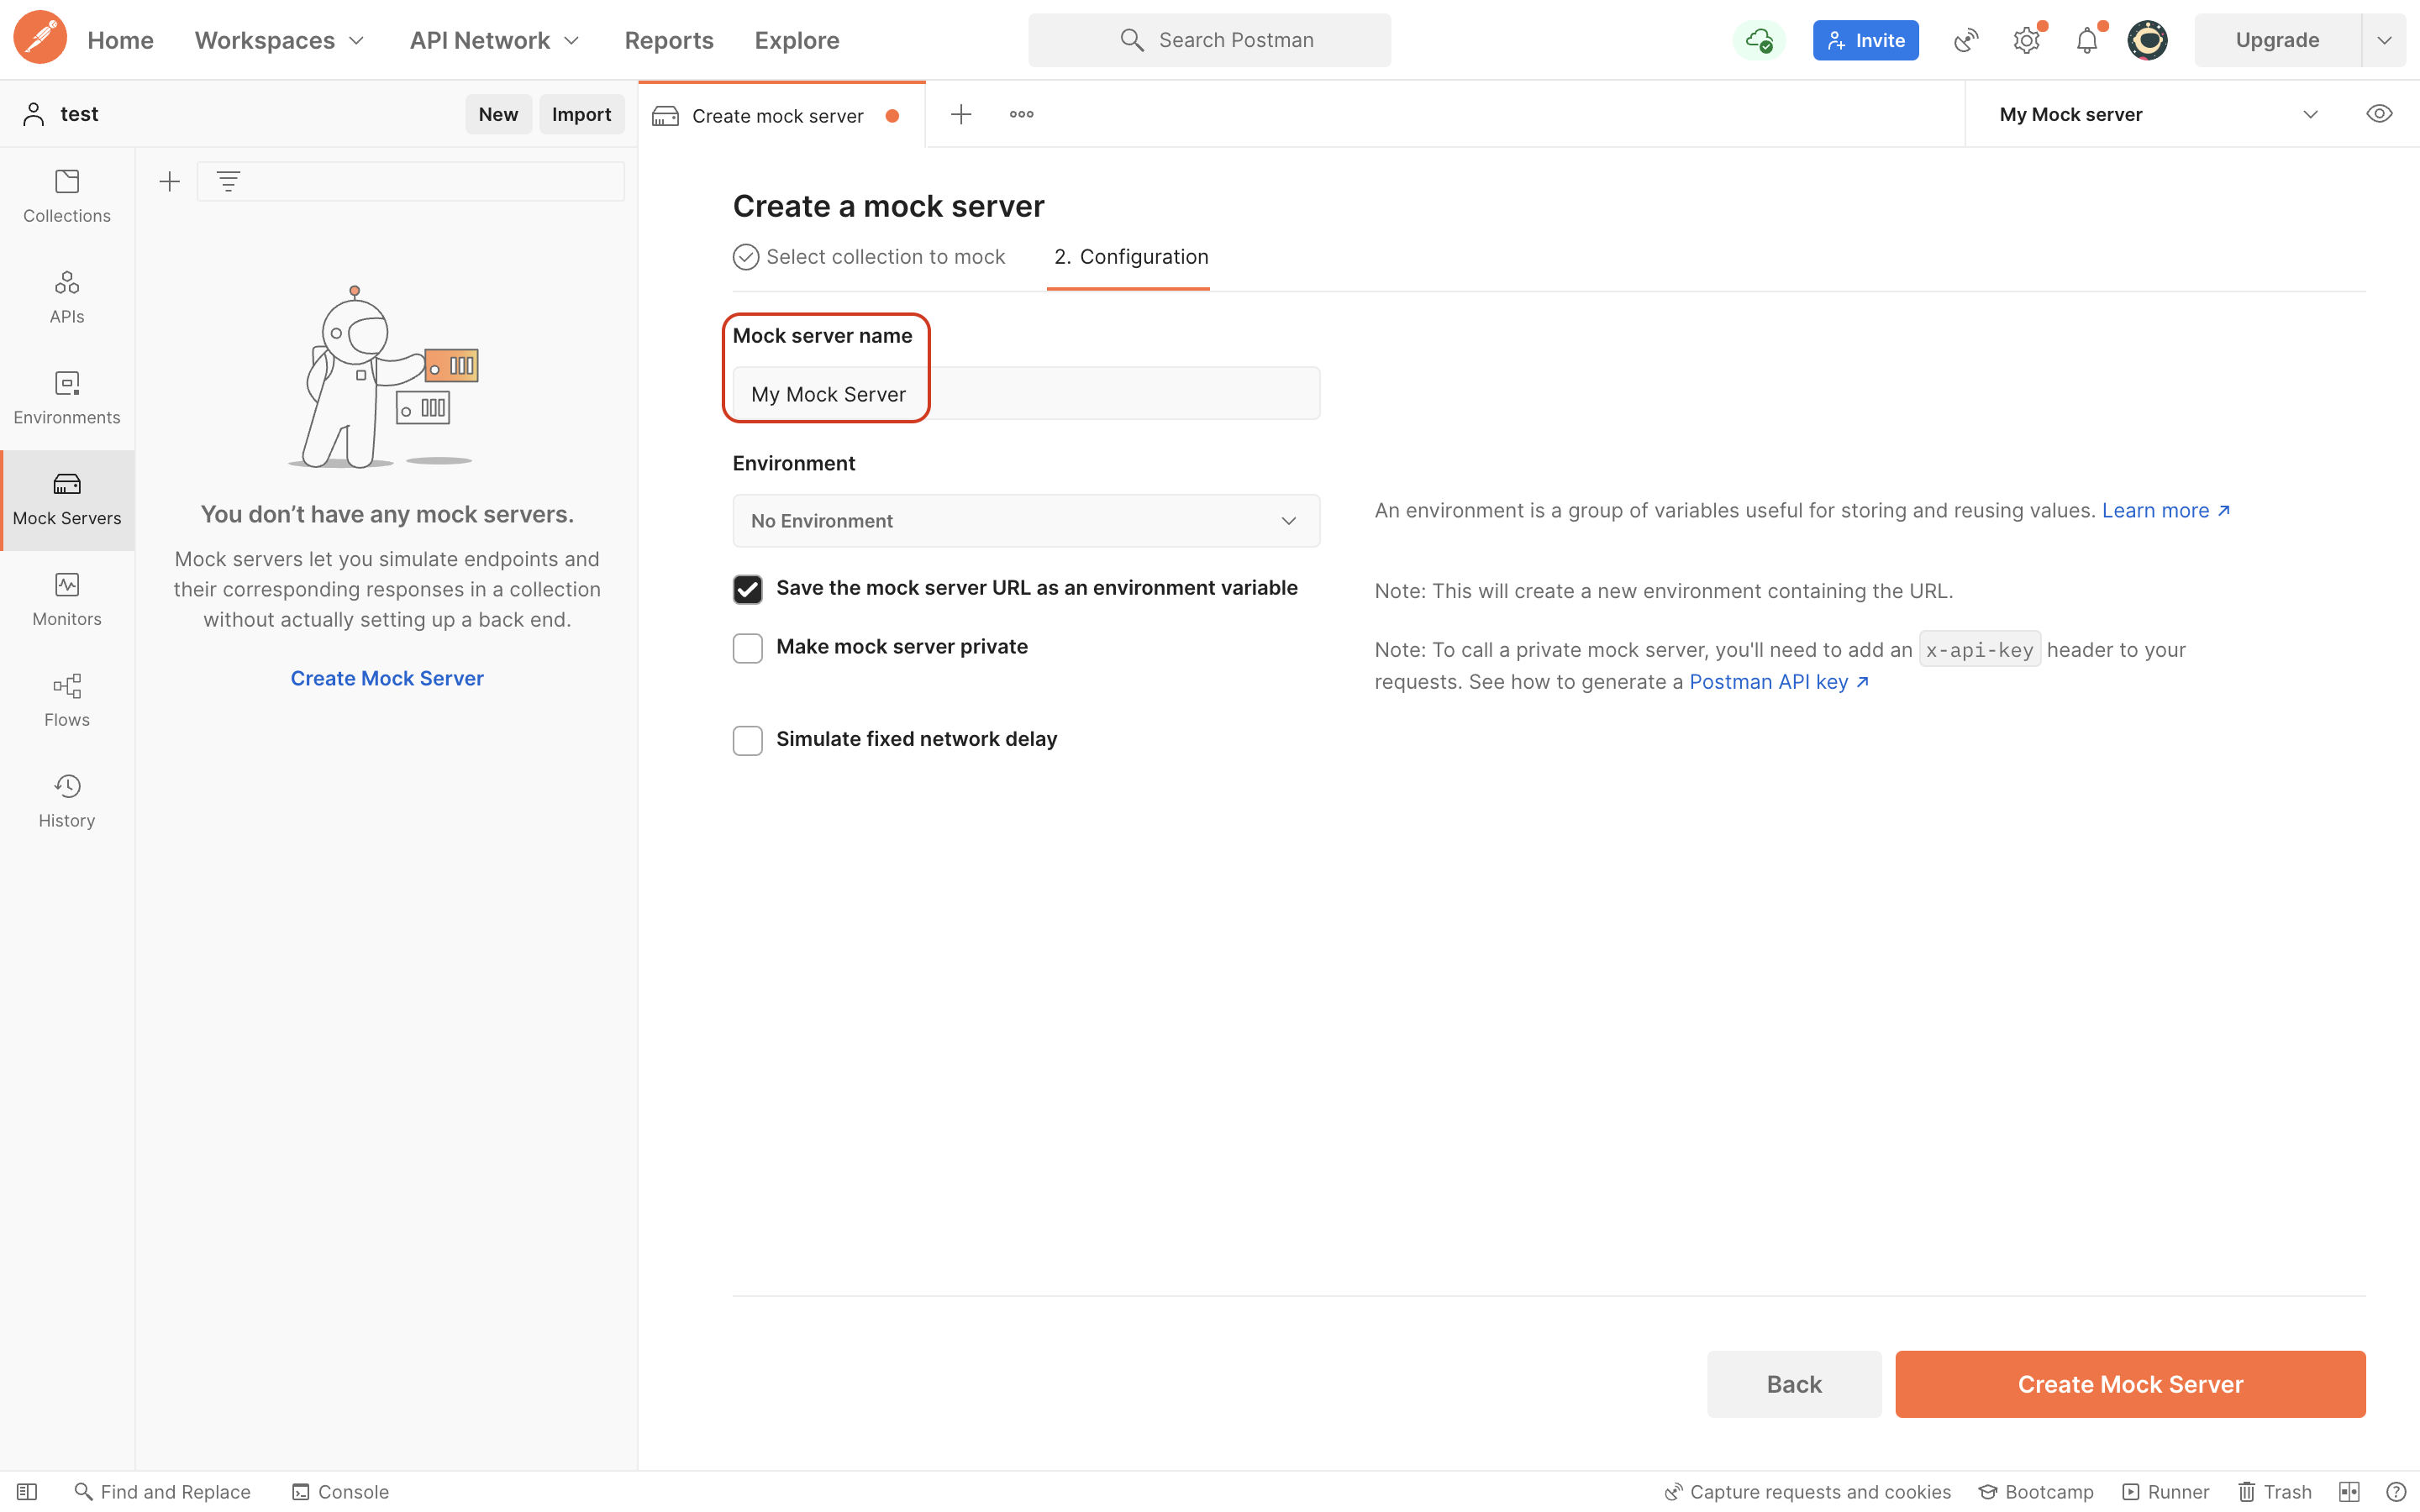
Task: Expand the No Environment dropdown
Action: point(1025,521)
